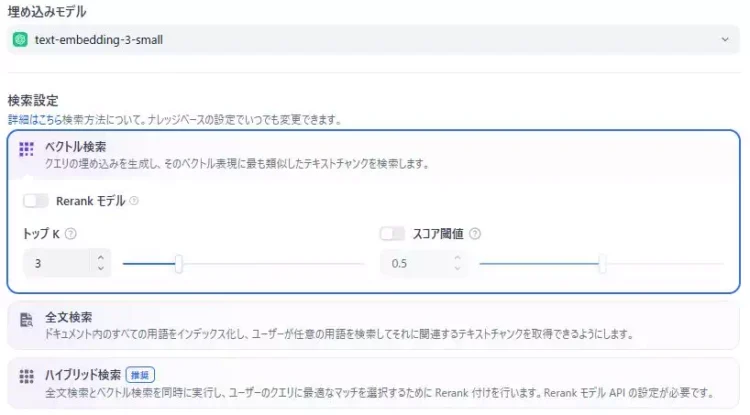Expand the embedding model chevron arrow
The width and height of the screenshot is (750, 415).
point(725,40)
